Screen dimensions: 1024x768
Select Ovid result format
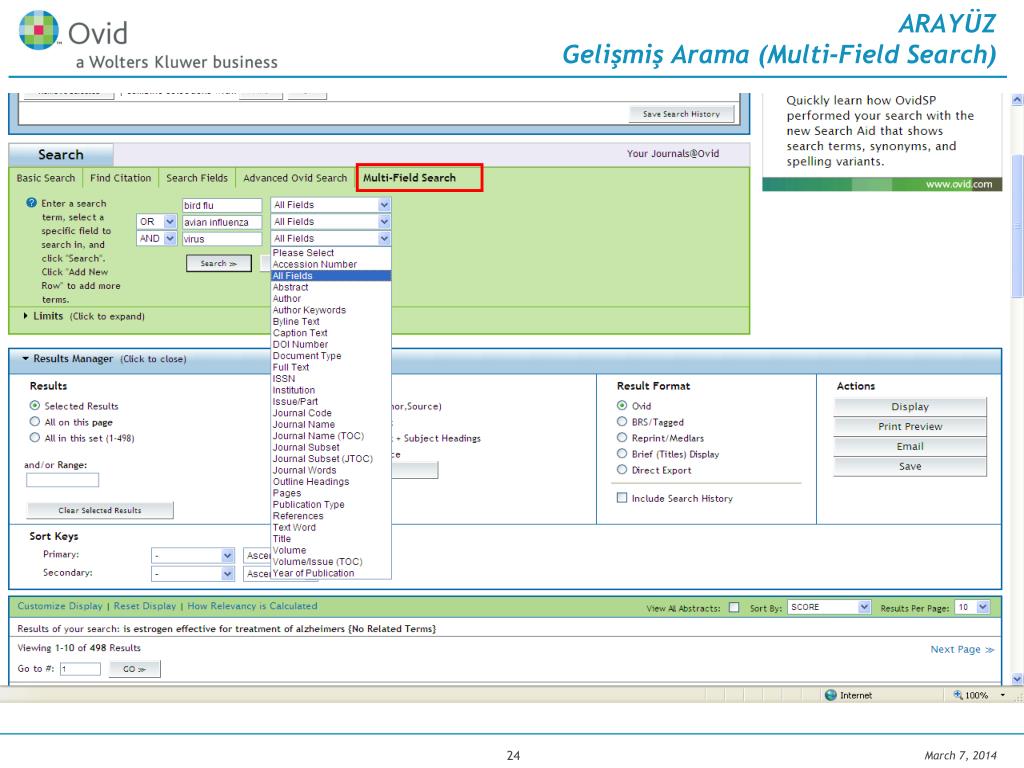pos(622,406)
